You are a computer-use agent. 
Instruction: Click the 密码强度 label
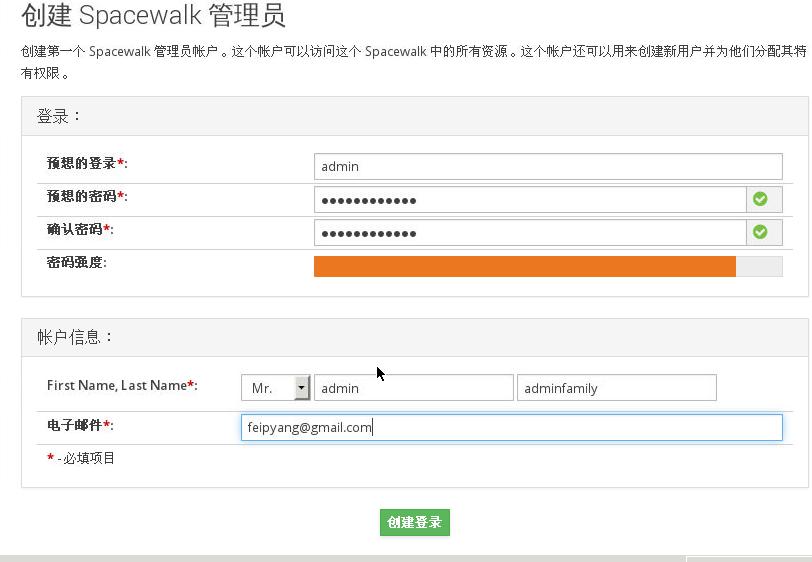(x=77, y=263)
